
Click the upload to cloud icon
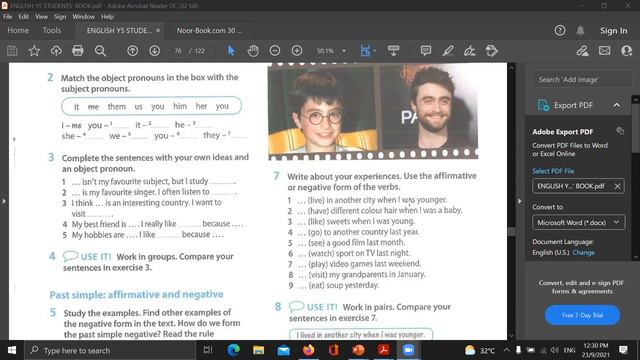[56, 51]
